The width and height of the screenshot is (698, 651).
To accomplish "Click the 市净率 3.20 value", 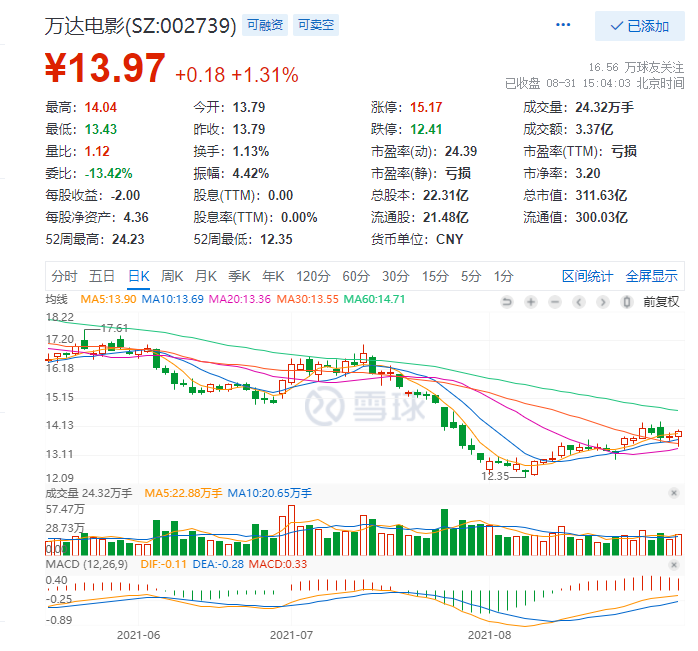I will tap(588, 173).
